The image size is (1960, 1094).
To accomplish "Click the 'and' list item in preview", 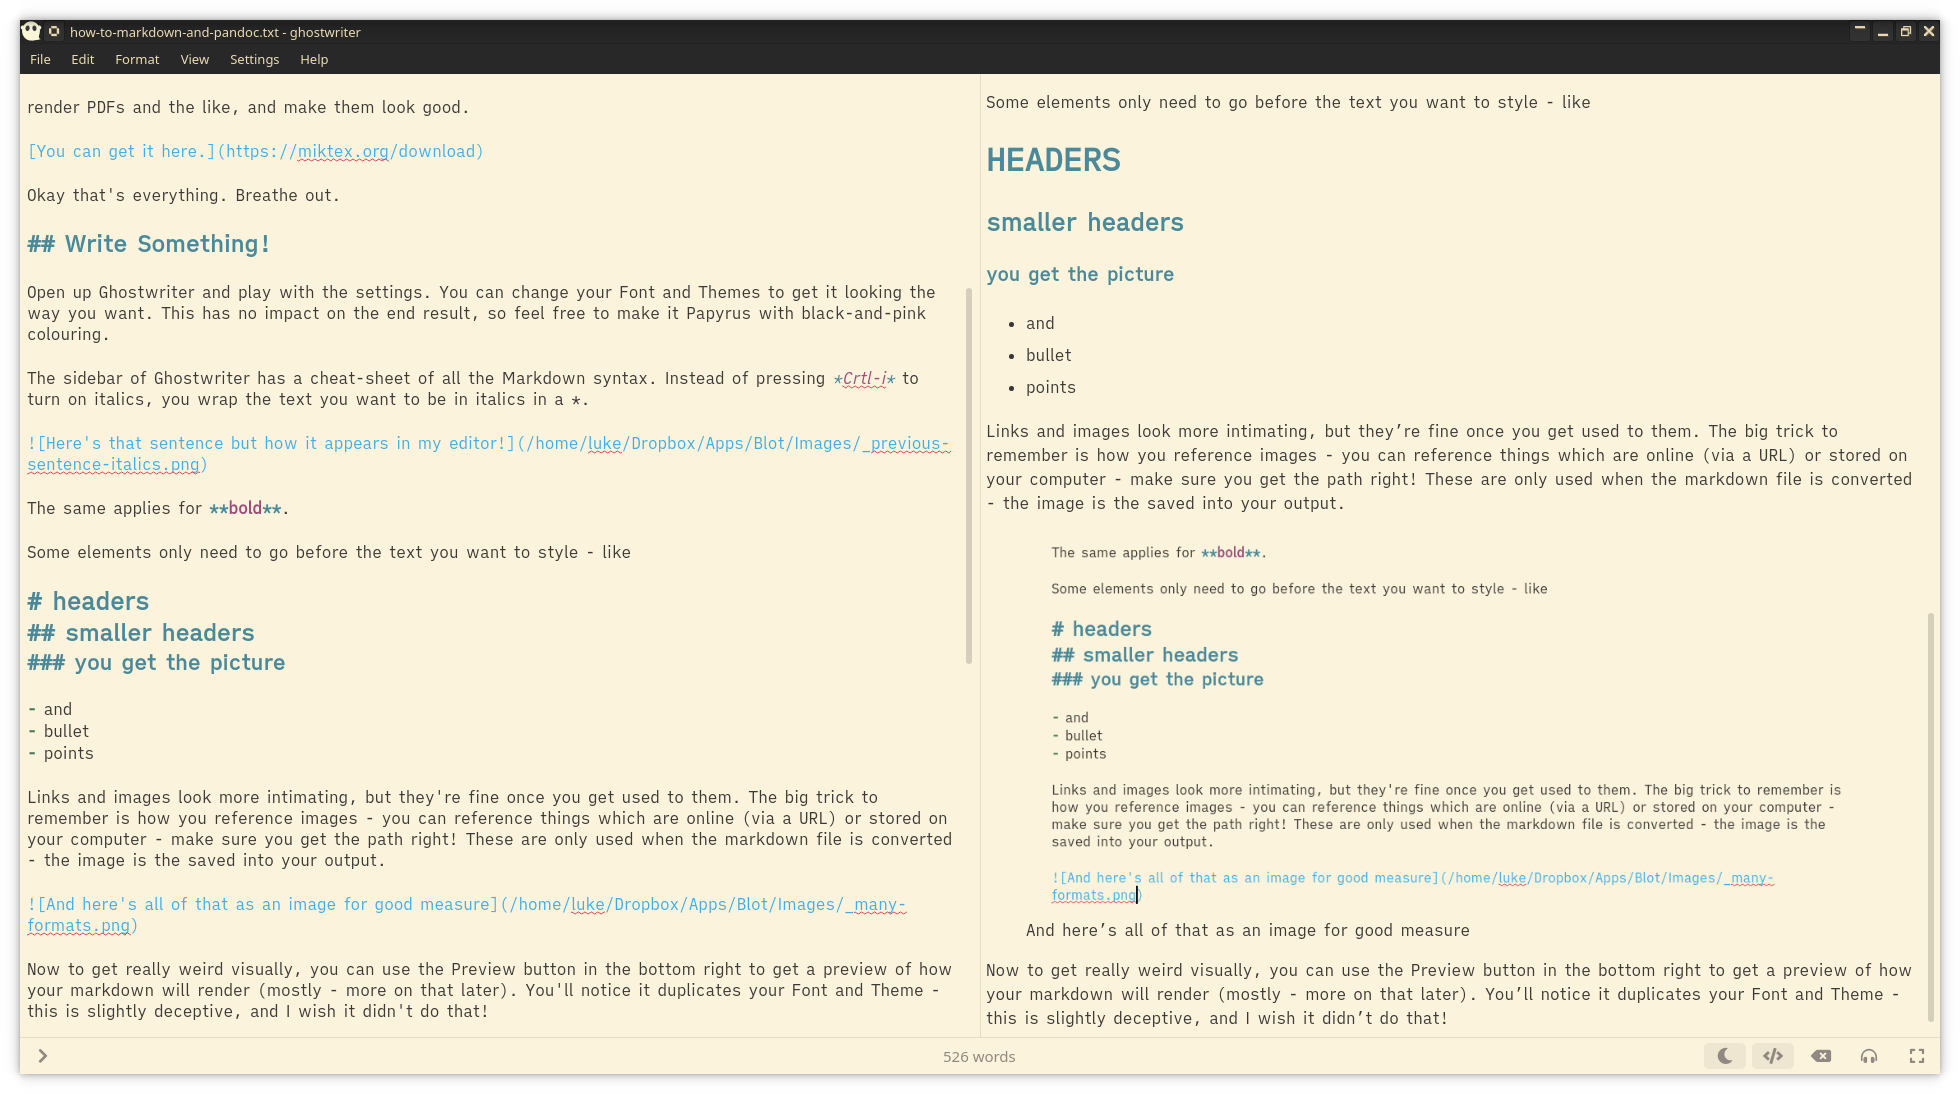I will (x=1040, y=323).
